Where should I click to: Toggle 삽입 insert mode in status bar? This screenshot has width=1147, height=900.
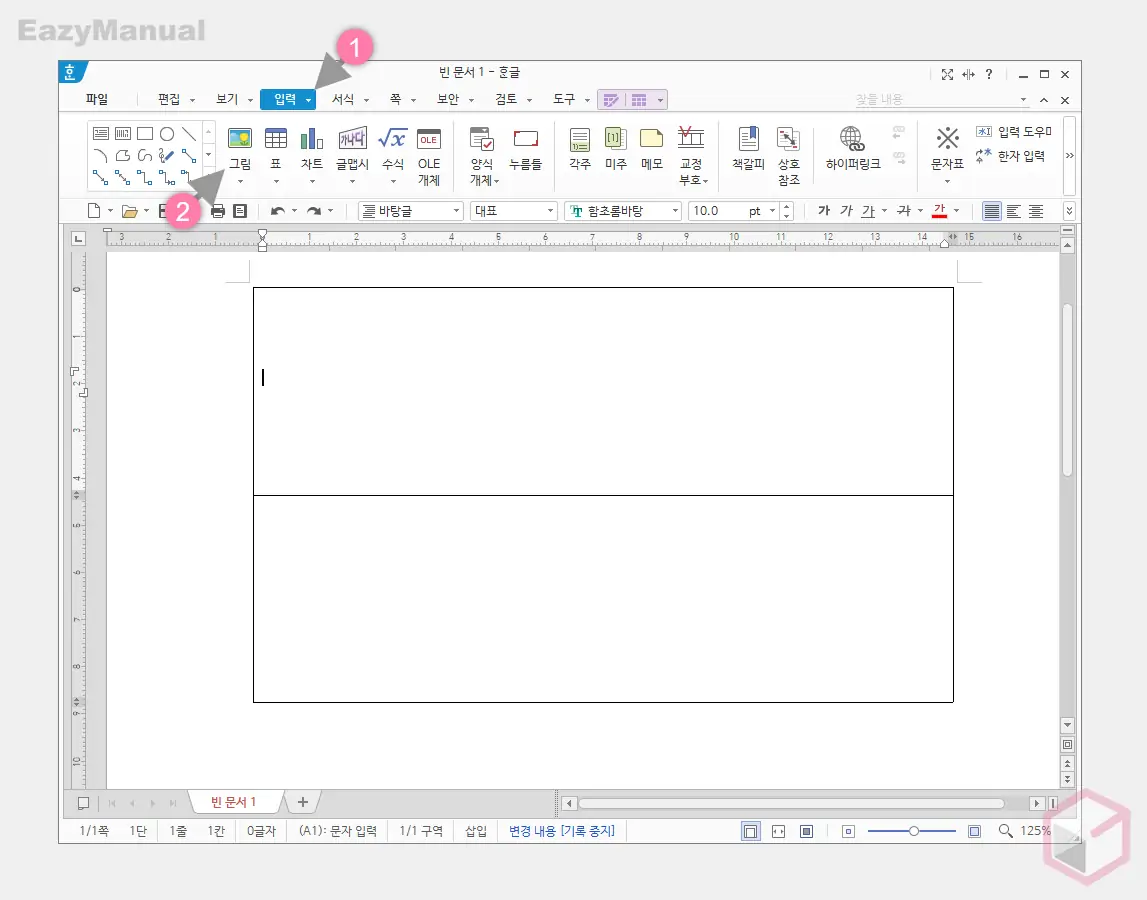point(476,831)
